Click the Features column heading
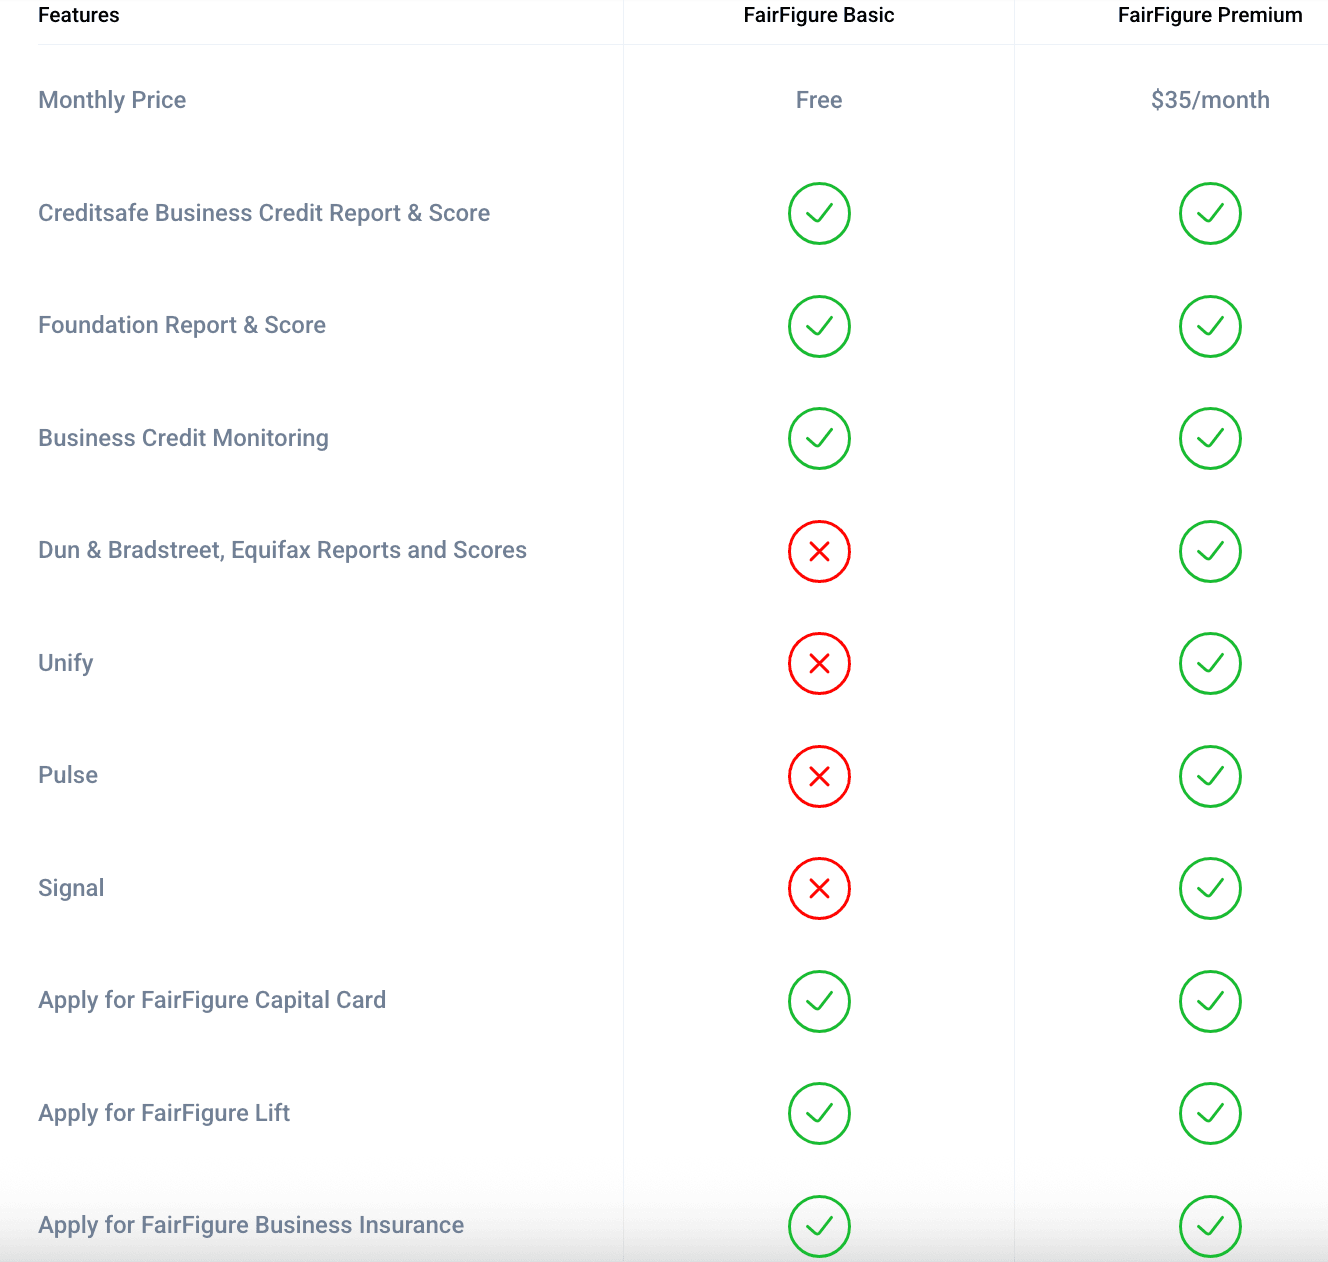Image resolution: width=1328 pixels, height=1262 pixels. coord(79,15)
